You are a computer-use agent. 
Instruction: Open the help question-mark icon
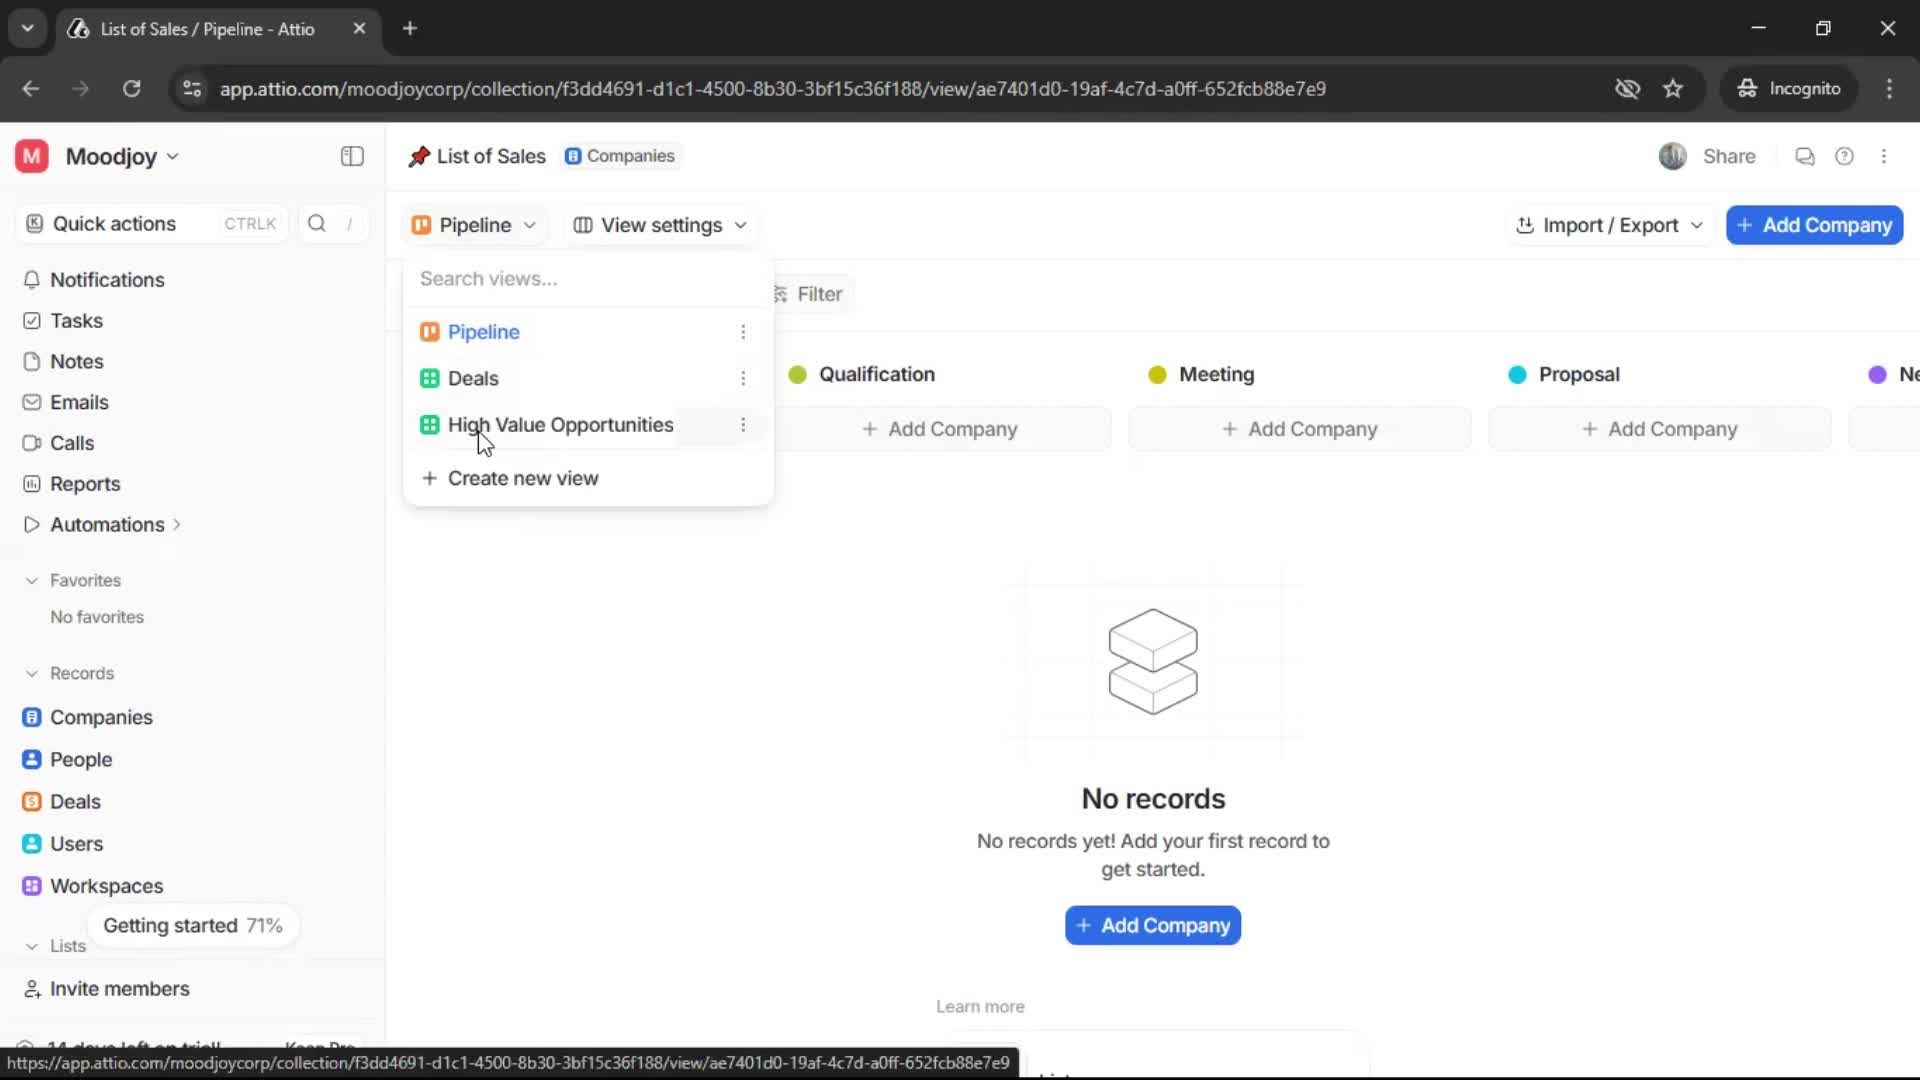(1845, 156)
